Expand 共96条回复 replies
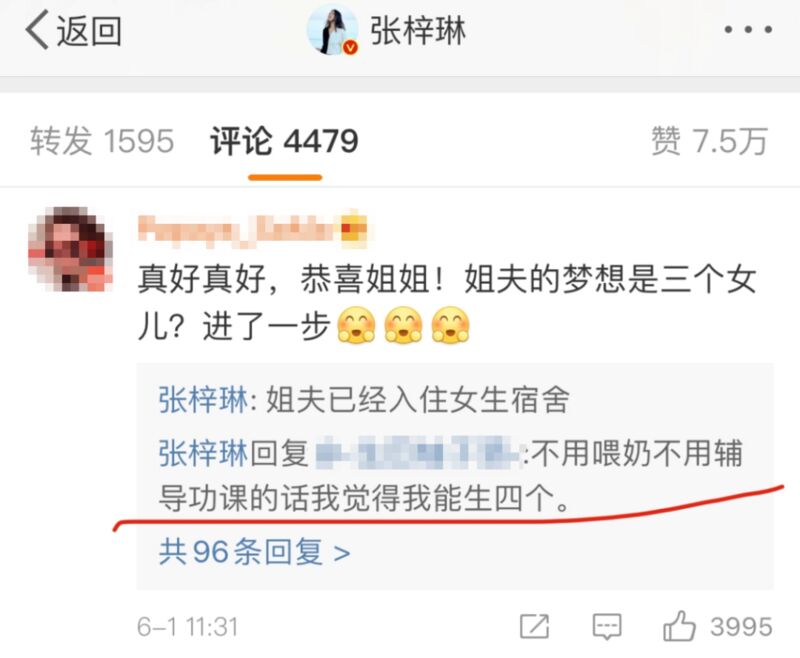This screenshot has height=658, width=800. pos(255,551)
